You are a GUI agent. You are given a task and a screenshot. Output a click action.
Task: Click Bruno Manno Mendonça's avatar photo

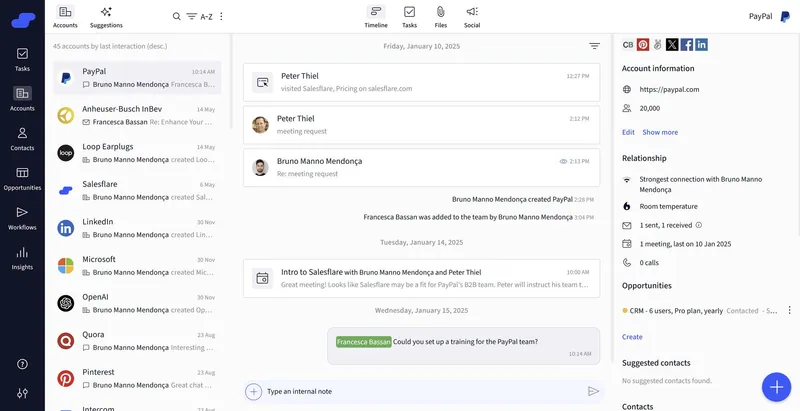click(x=260, y=167)
